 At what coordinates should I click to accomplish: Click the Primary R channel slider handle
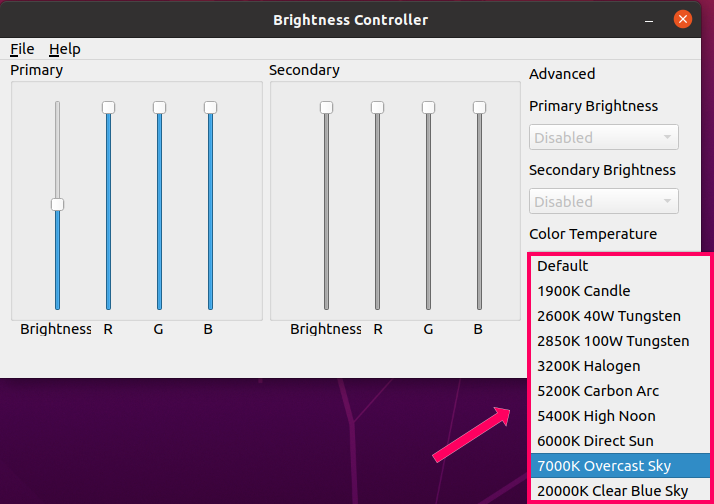pos(108,107)
